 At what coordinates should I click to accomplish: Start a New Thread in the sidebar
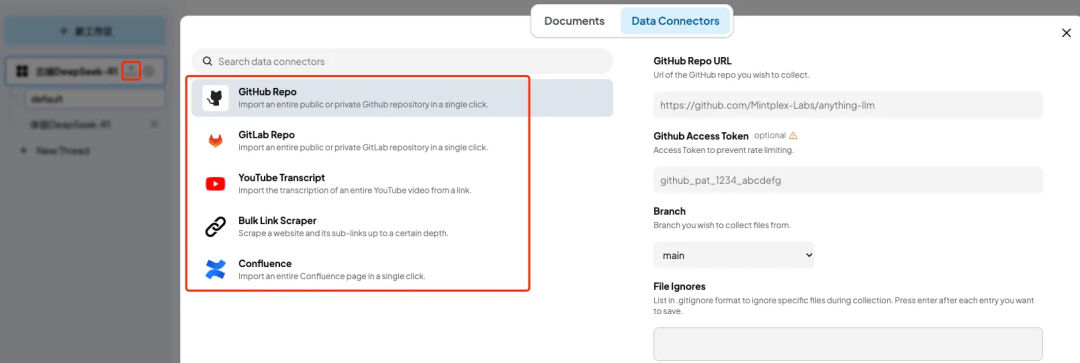coord(54,150)
